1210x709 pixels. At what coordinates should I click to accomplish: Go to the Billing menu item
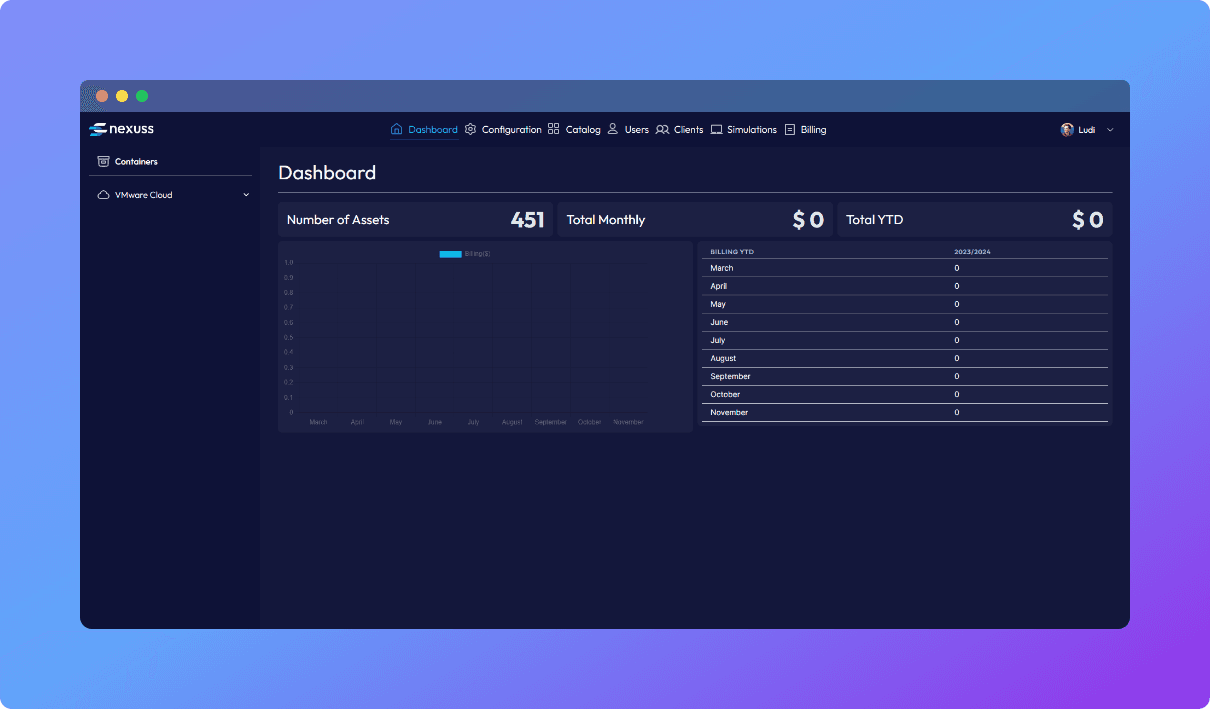813,130
